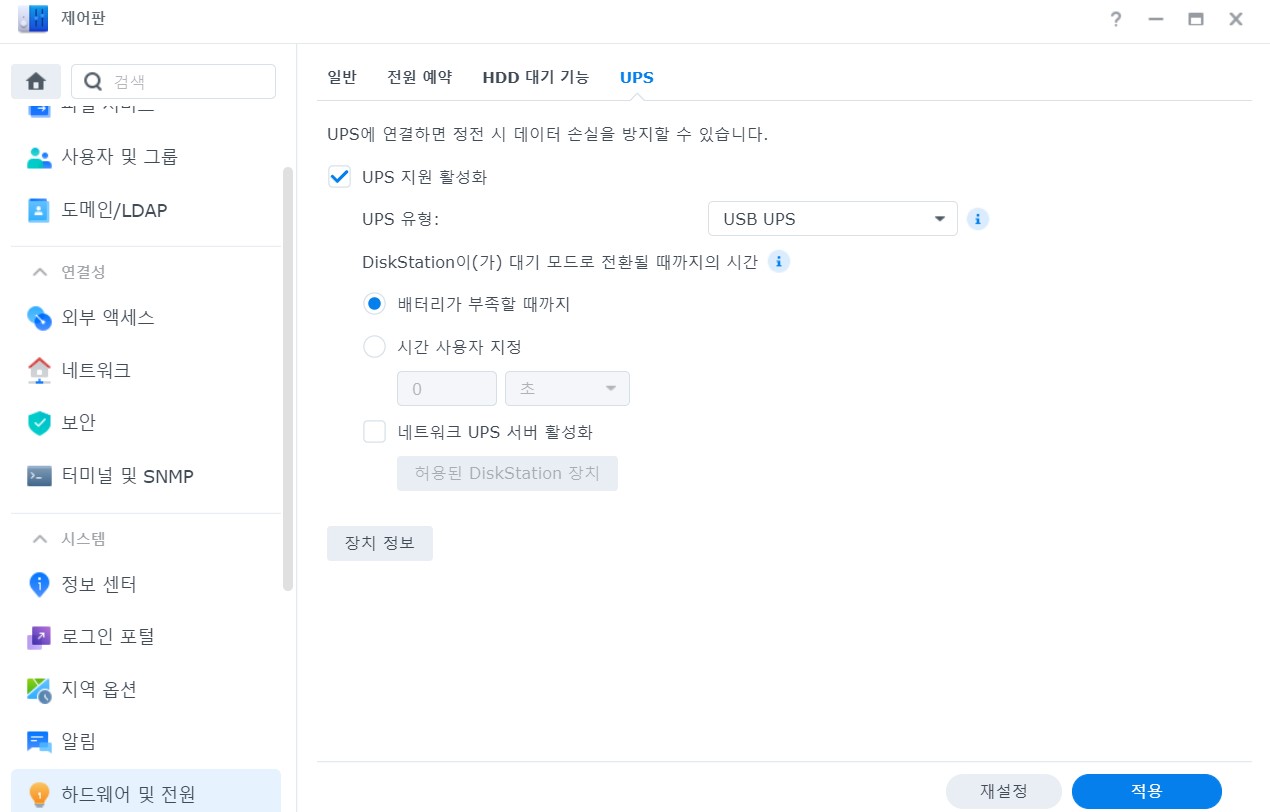1270x812 pixels.
Task: Click the 재설정 button
Action: click(1003, 790)
